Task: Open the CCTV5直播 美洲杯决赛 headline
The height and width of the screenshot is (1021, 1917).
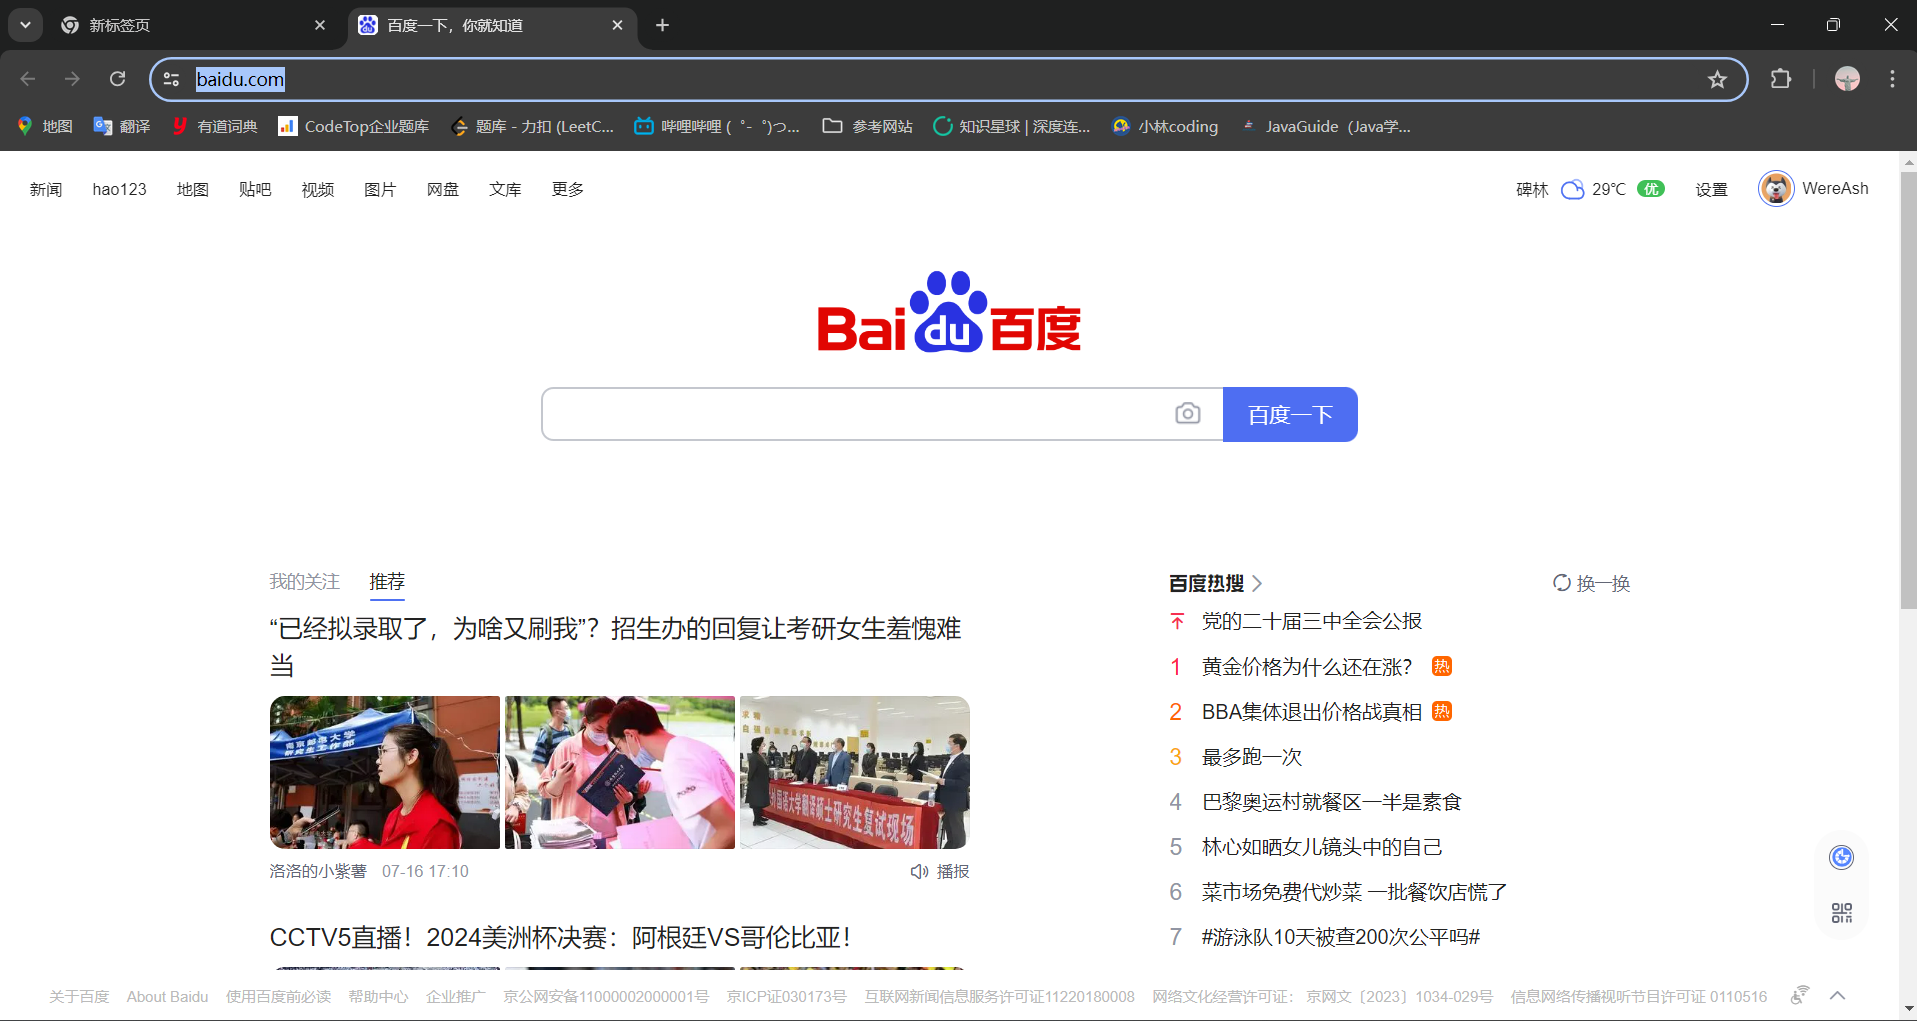Action: [x=560, y=937]
